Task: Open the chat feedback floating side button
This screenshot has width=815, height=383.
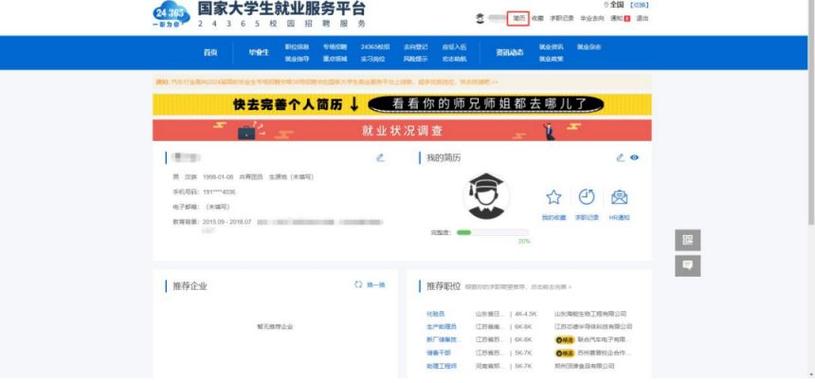Action: click(688, 266)
